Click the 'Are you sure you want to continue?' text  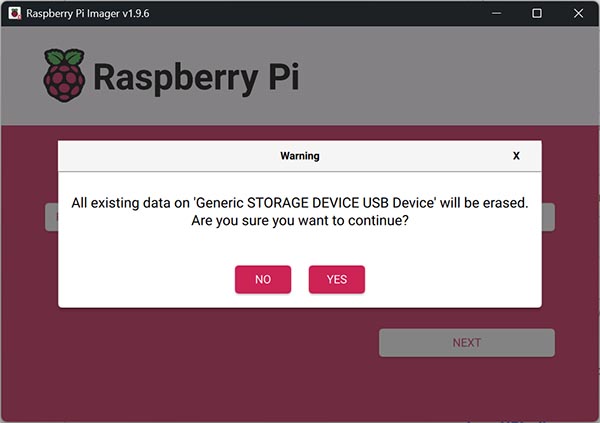click(x=300, y=220)
